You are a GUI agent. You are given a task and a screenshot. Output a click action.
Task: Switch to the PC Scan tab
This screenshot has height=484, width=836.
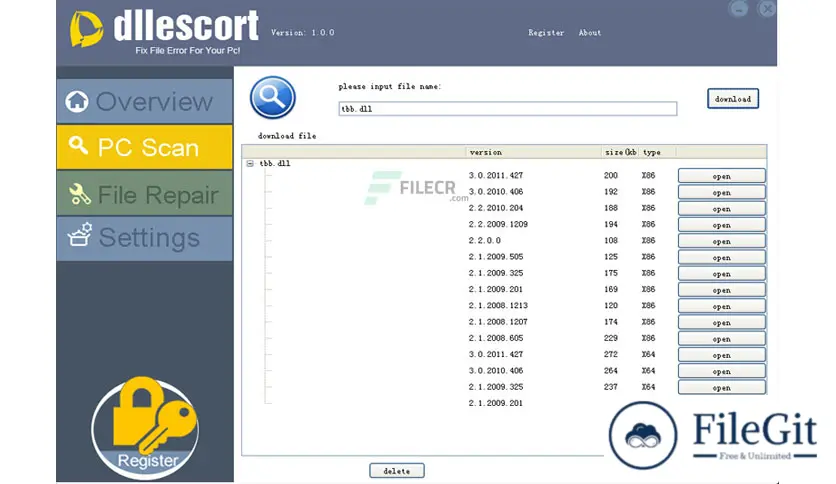[144, 147]
